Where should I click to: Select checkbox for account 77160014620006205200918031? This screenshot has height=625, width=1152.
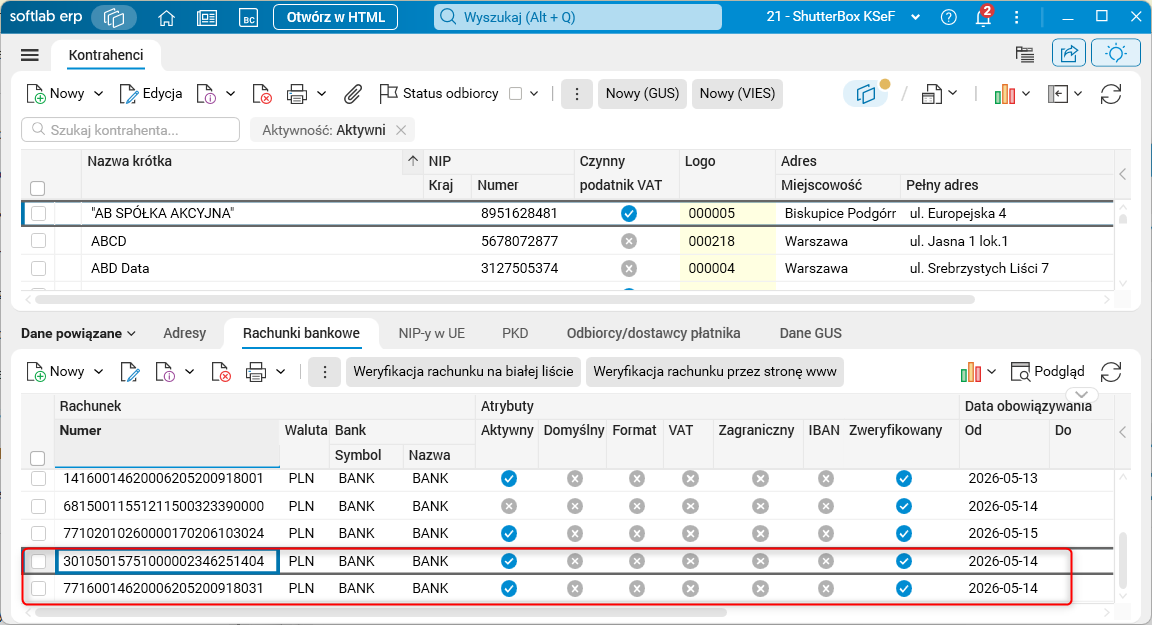(x=38, y=588)
